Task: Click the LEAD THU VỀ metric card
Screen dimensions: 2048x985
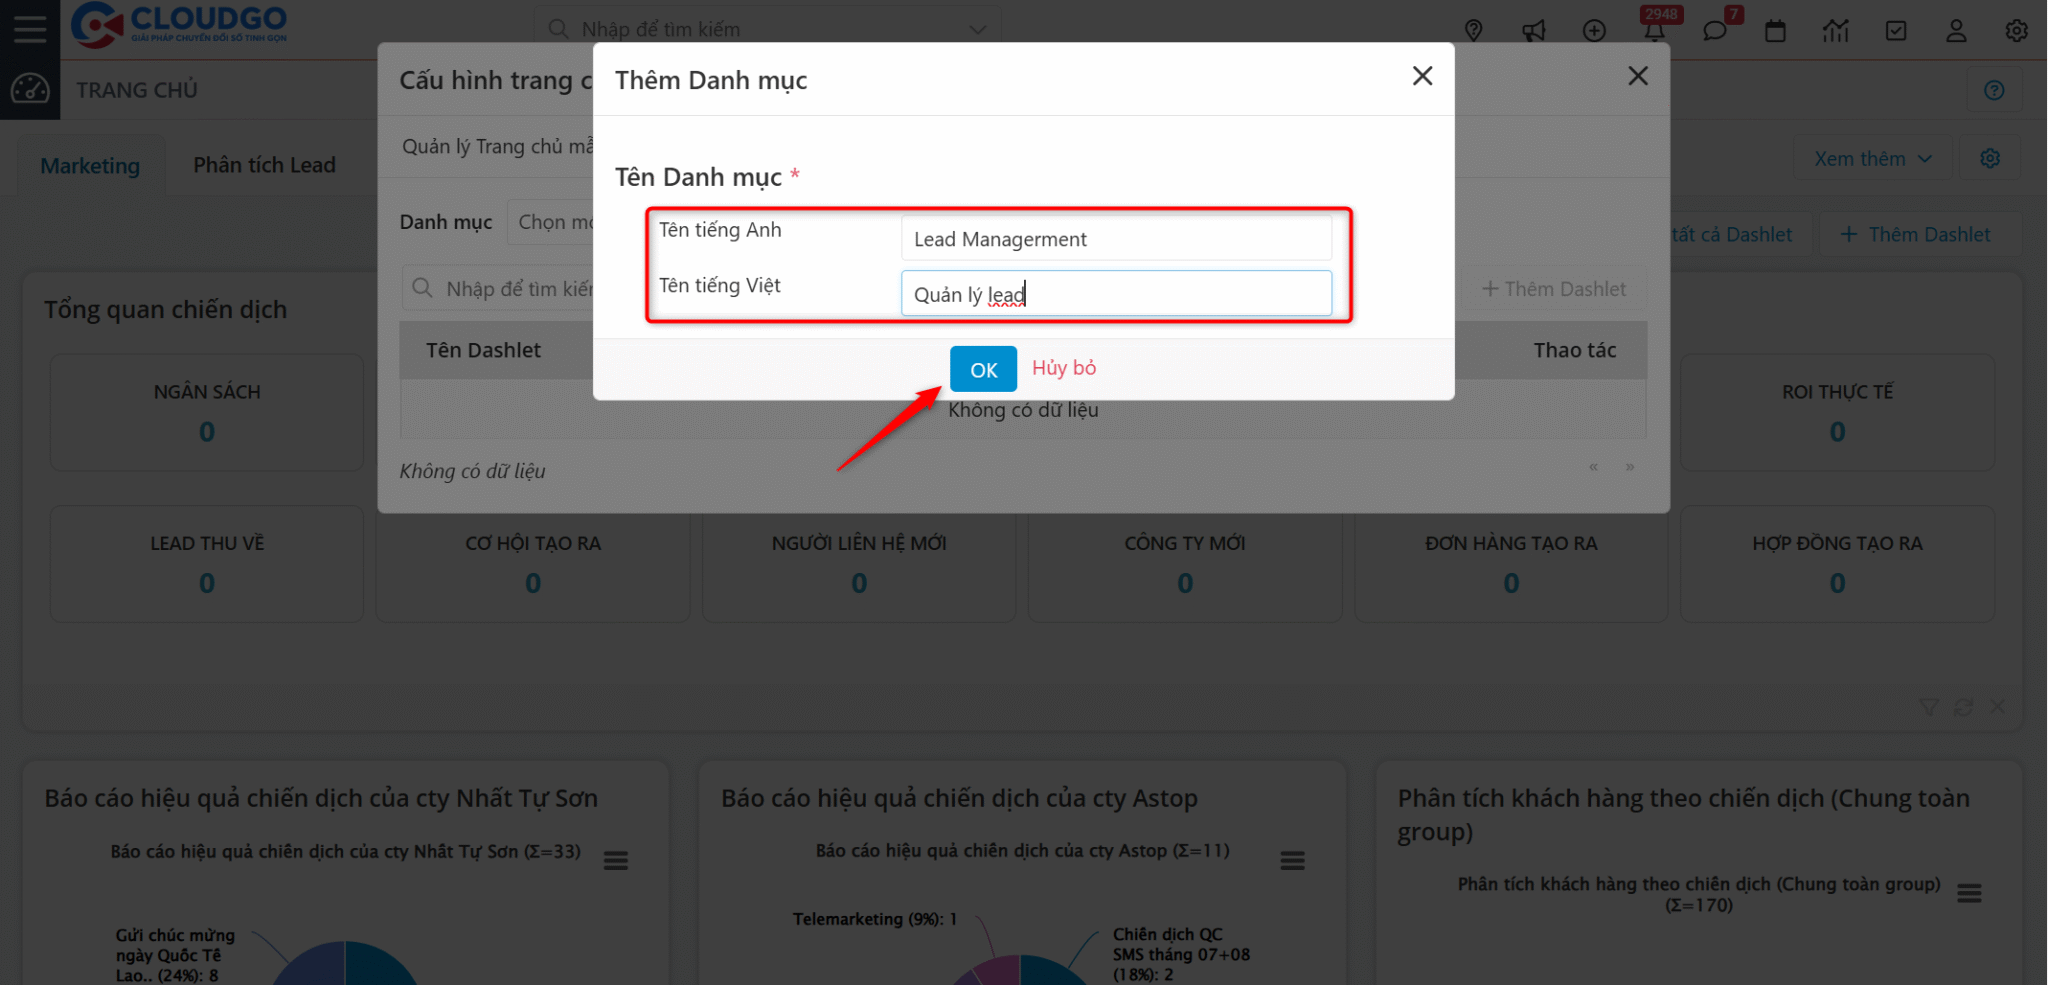Action: (x=207, y=564)
